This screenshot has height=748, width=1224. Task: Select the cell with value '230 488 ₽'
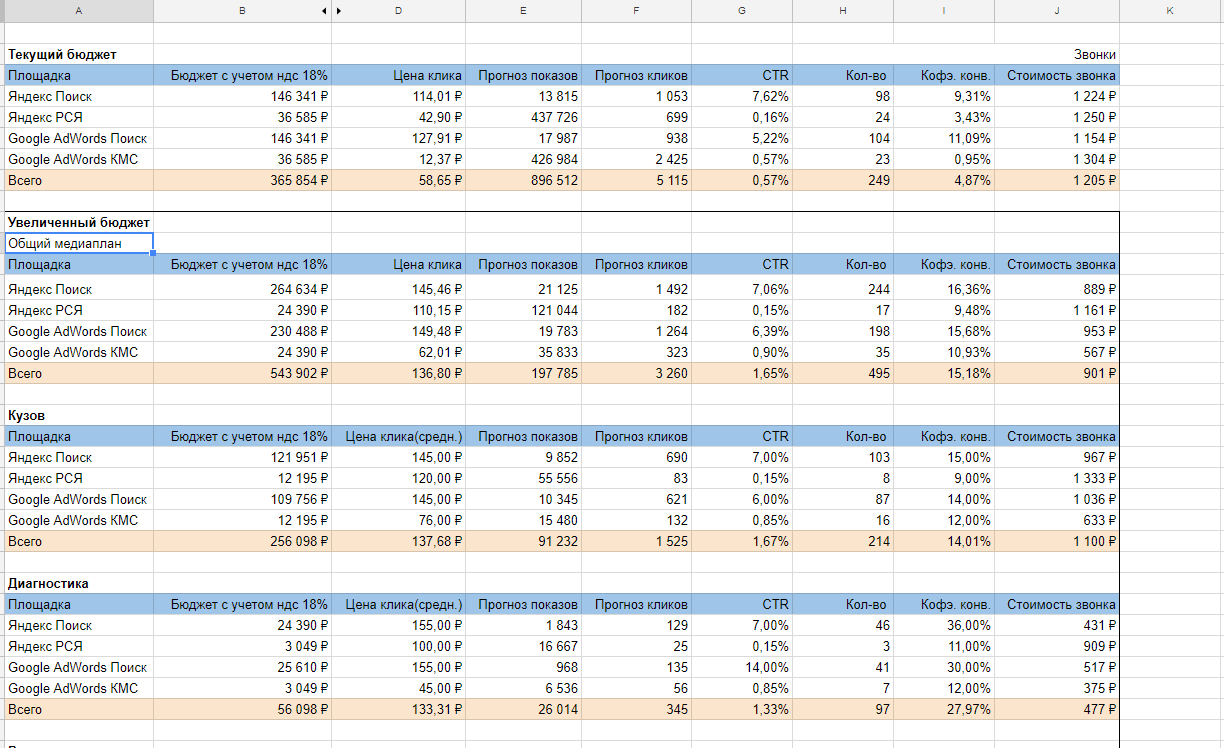(242, 331)
